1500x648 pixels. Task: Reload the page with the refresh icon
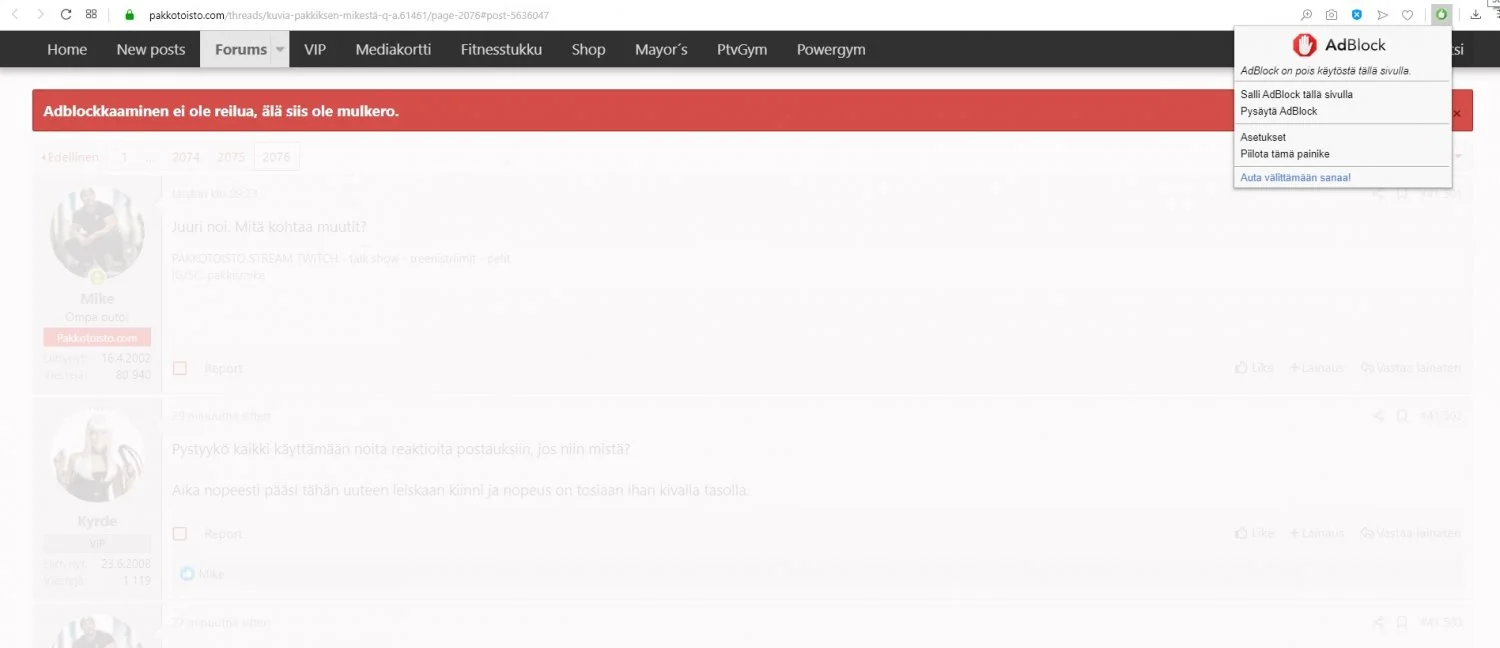66,15
